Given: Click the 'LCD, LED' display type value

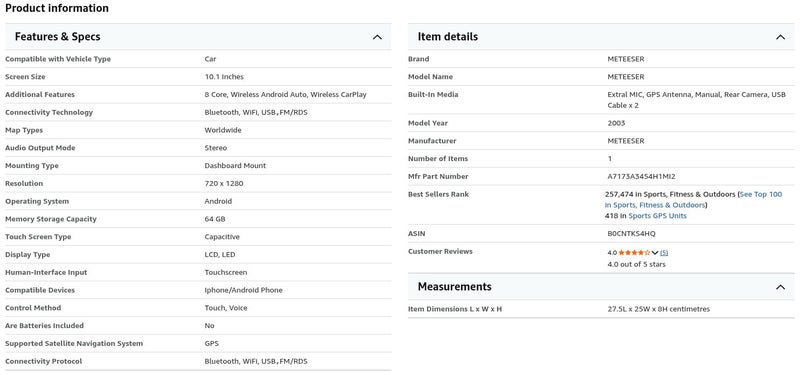Looking at the screenshot, I should 220,255.
